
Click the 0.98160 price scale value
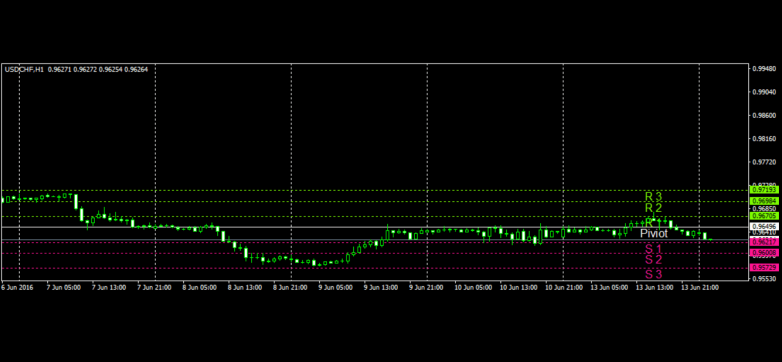(765, 139)
